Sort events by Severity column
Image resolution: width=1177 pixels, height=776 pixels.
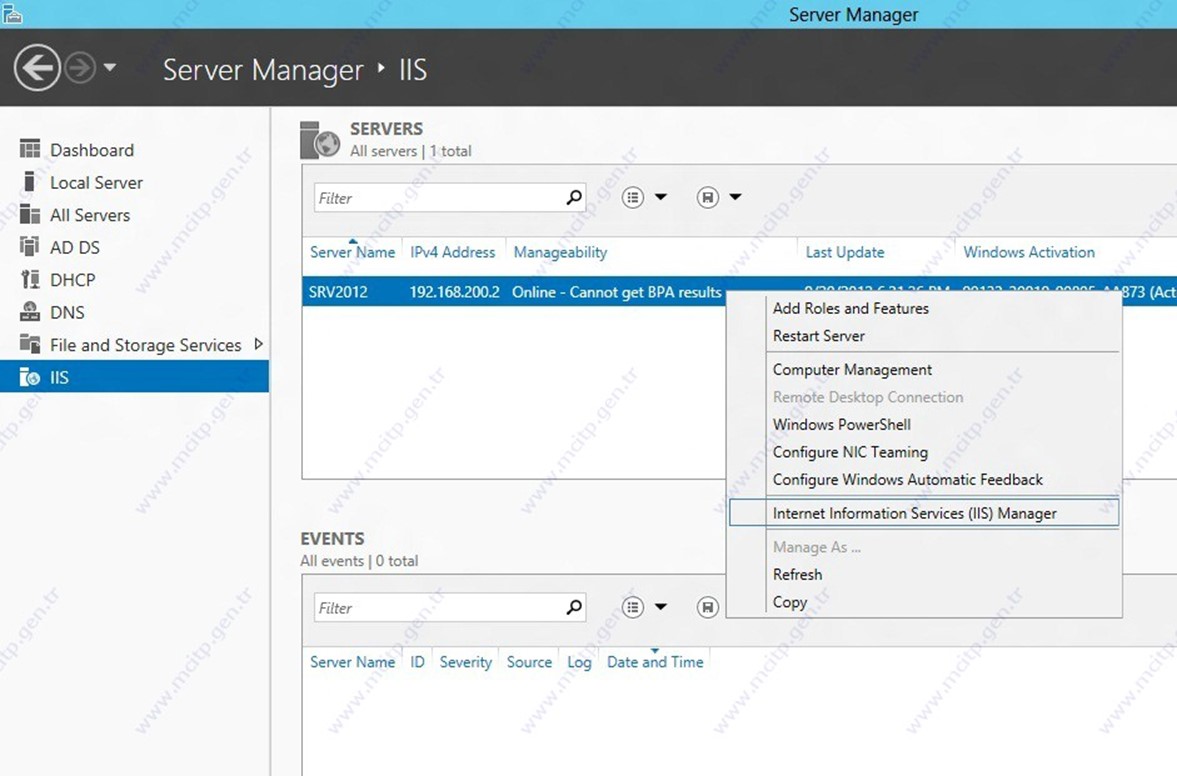(465, 663)
